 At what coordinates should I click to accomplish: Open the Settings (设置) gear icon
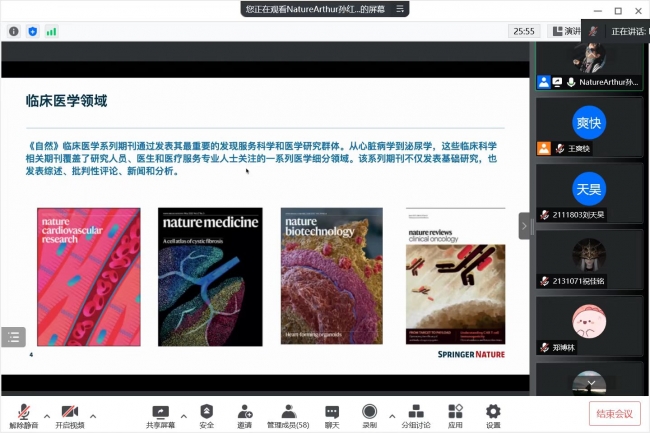[493, 416]
